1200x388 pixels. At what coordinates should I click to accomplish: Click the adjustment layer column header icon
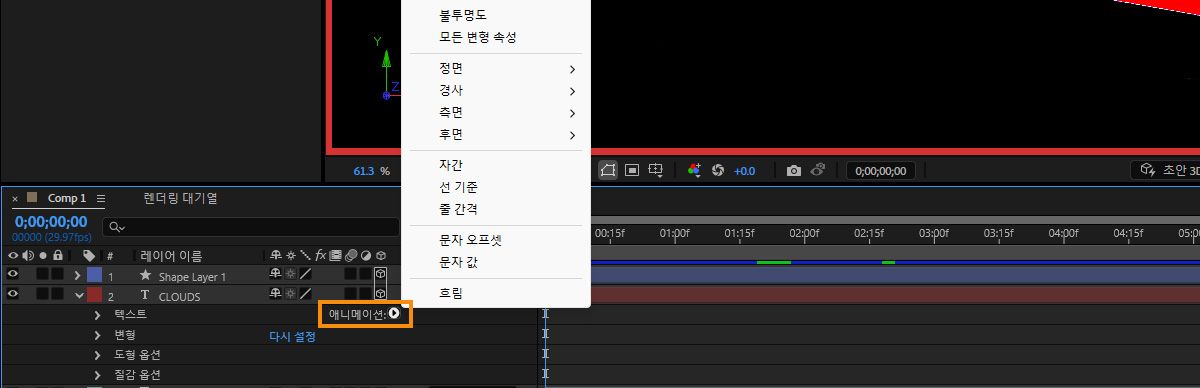pyautogui.click(x=365, y=256)
